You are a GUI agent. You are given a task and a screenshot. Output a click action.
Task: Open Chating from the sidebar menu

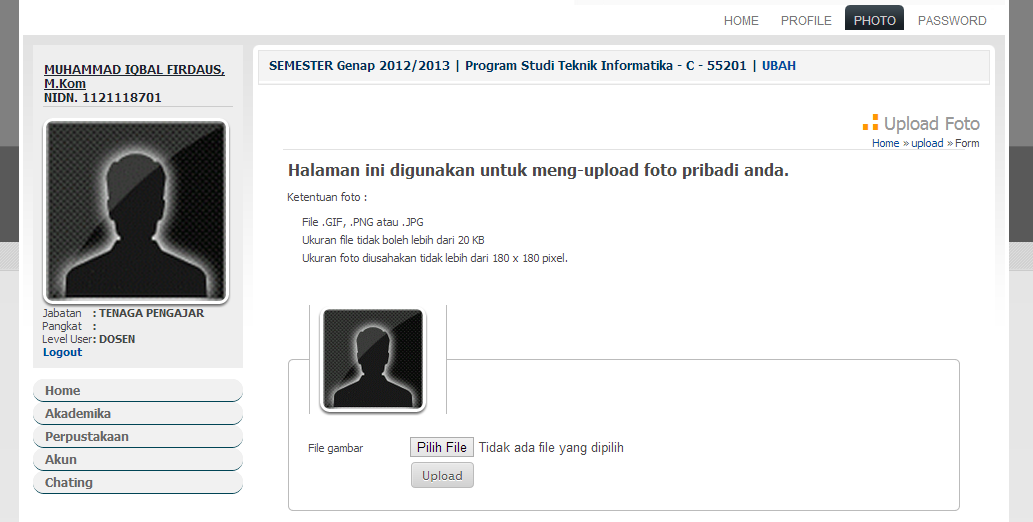[69, 482]
